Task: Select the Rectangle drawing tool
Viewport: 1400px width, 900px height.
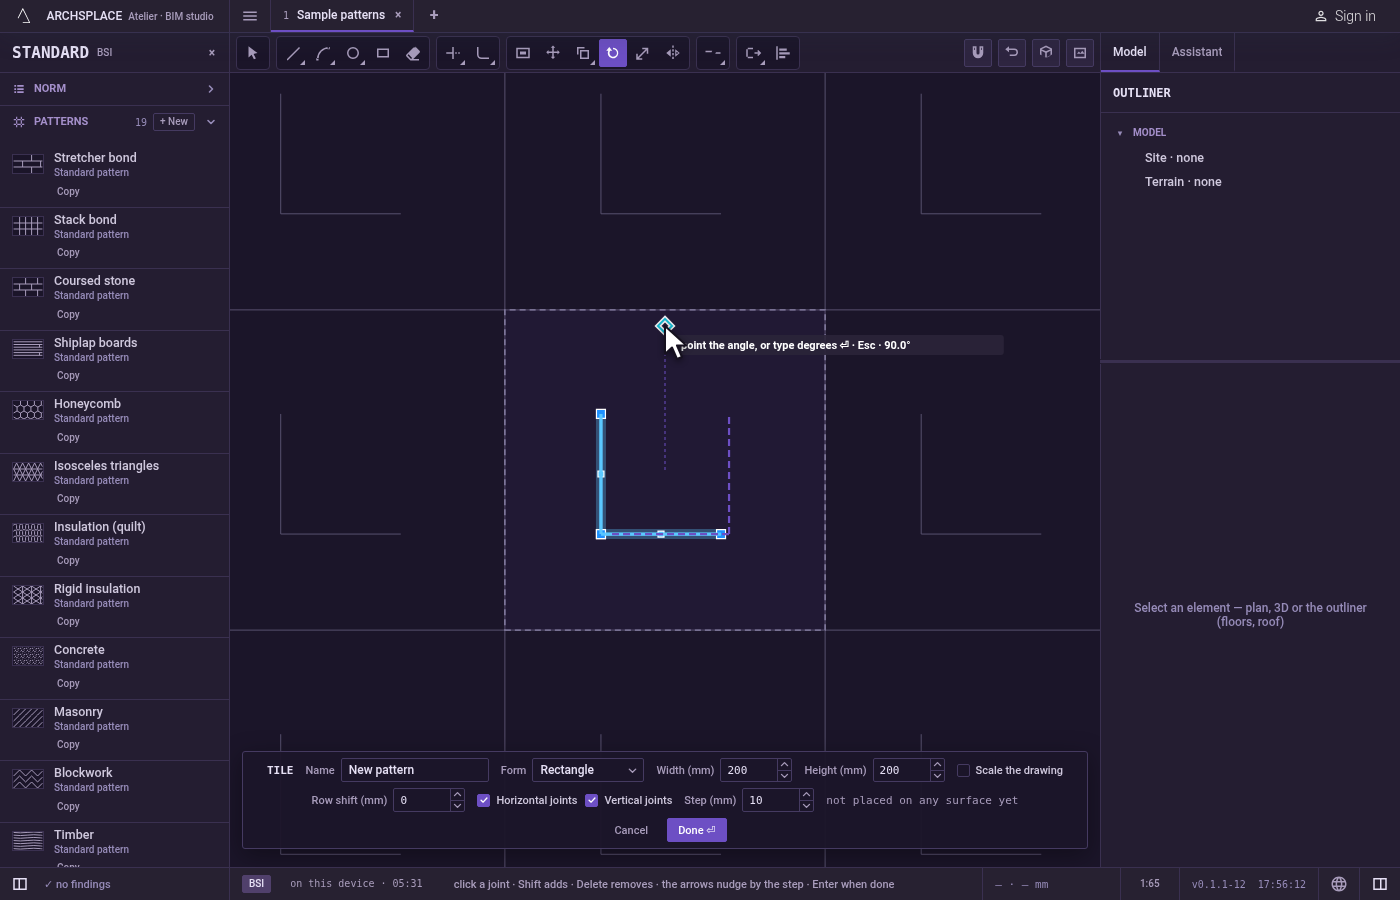Action: click(x=383, y=53)
